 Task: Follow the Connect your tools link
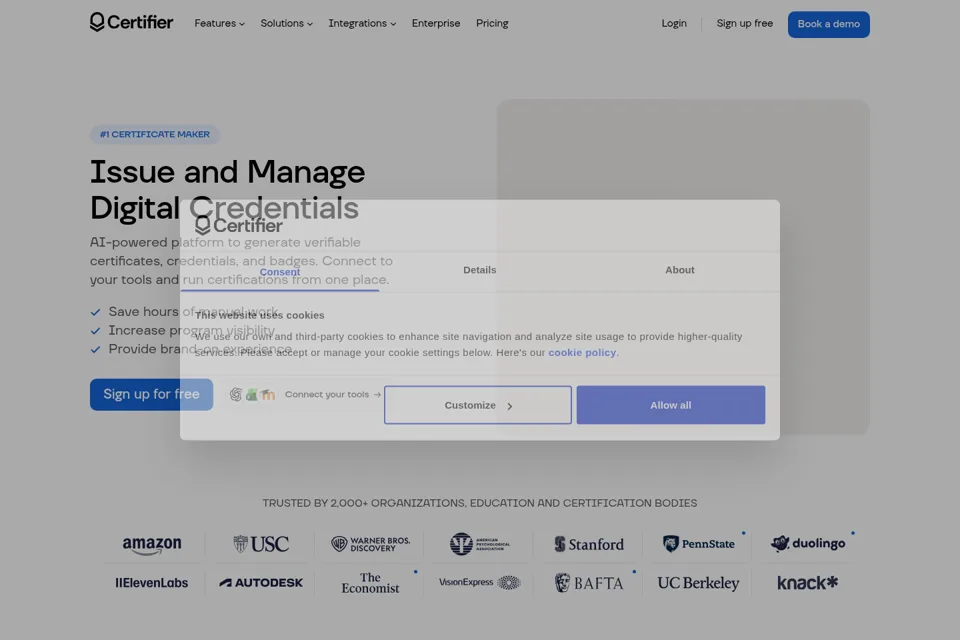click(332, 394)
